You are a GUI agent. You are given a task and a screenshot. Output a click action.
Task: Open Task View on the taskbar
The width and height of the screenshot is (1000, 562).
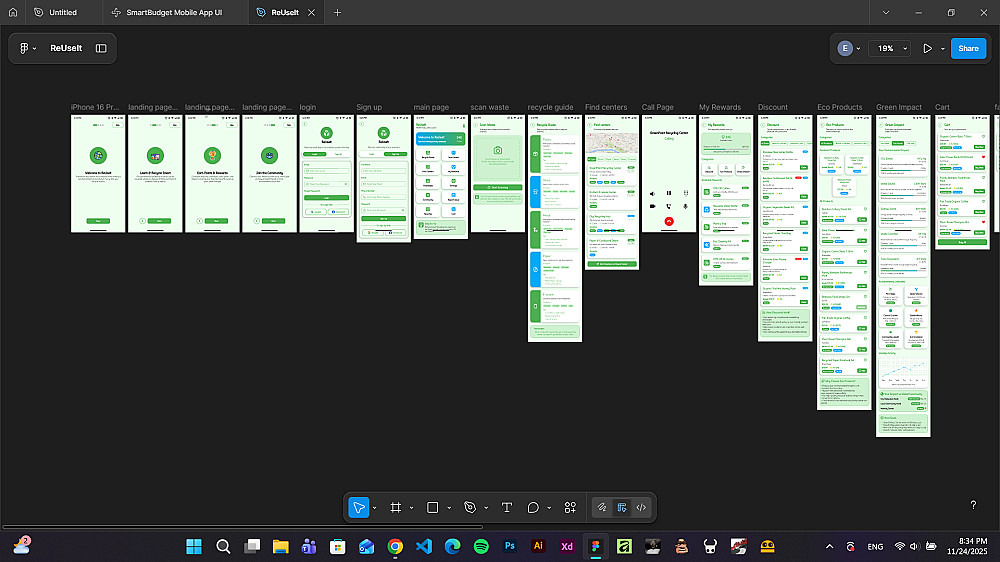coord(252,546)
